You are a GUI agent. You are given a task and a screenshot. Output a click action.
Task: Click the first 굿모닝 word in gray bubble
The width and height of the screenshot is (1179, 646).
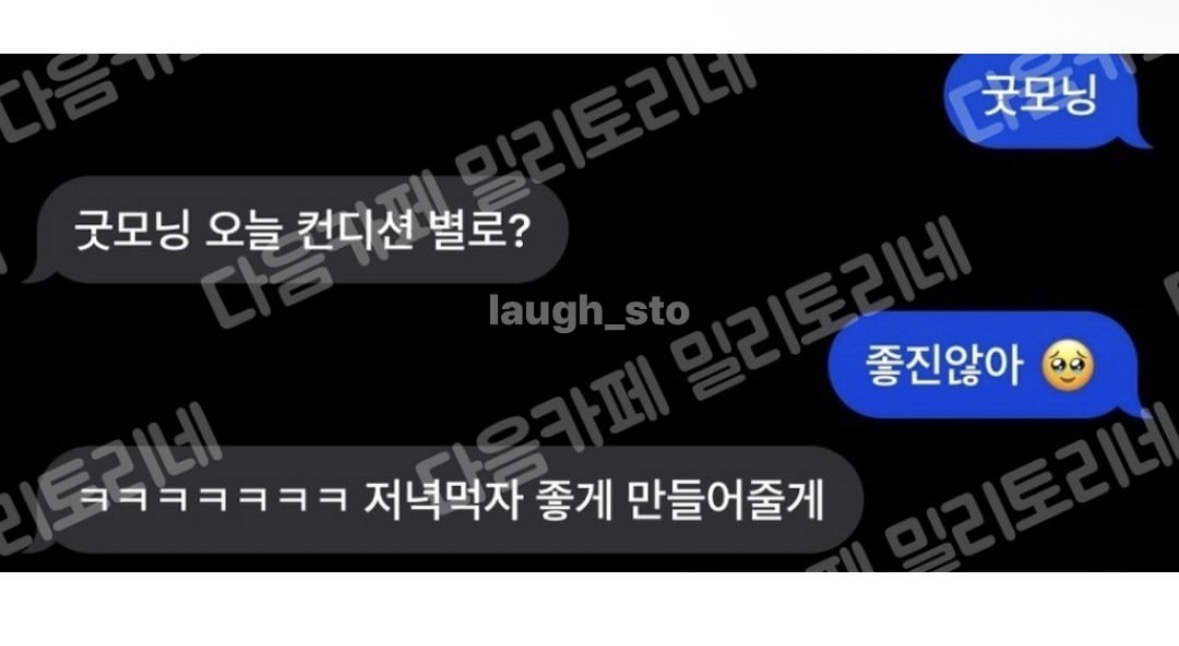click(x=132, y=230)
